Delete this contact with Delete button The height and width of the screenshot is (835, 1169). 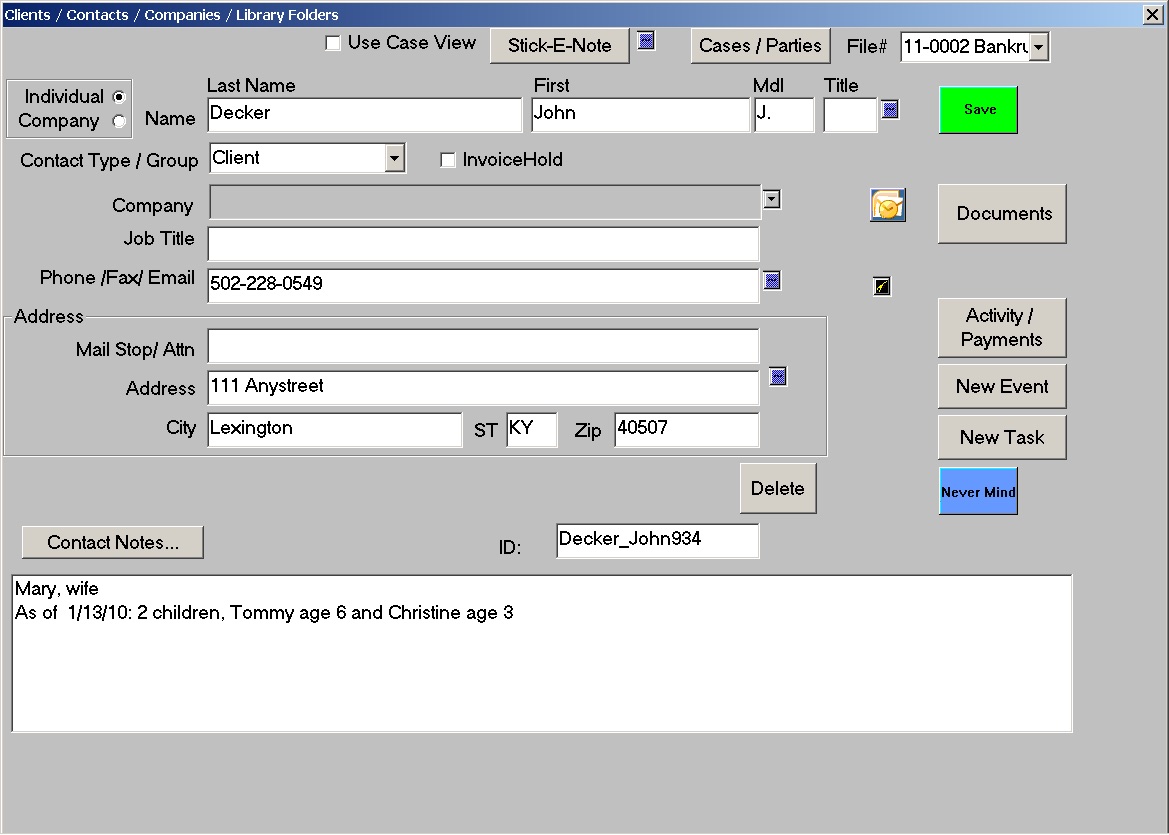tap(778, 488)
